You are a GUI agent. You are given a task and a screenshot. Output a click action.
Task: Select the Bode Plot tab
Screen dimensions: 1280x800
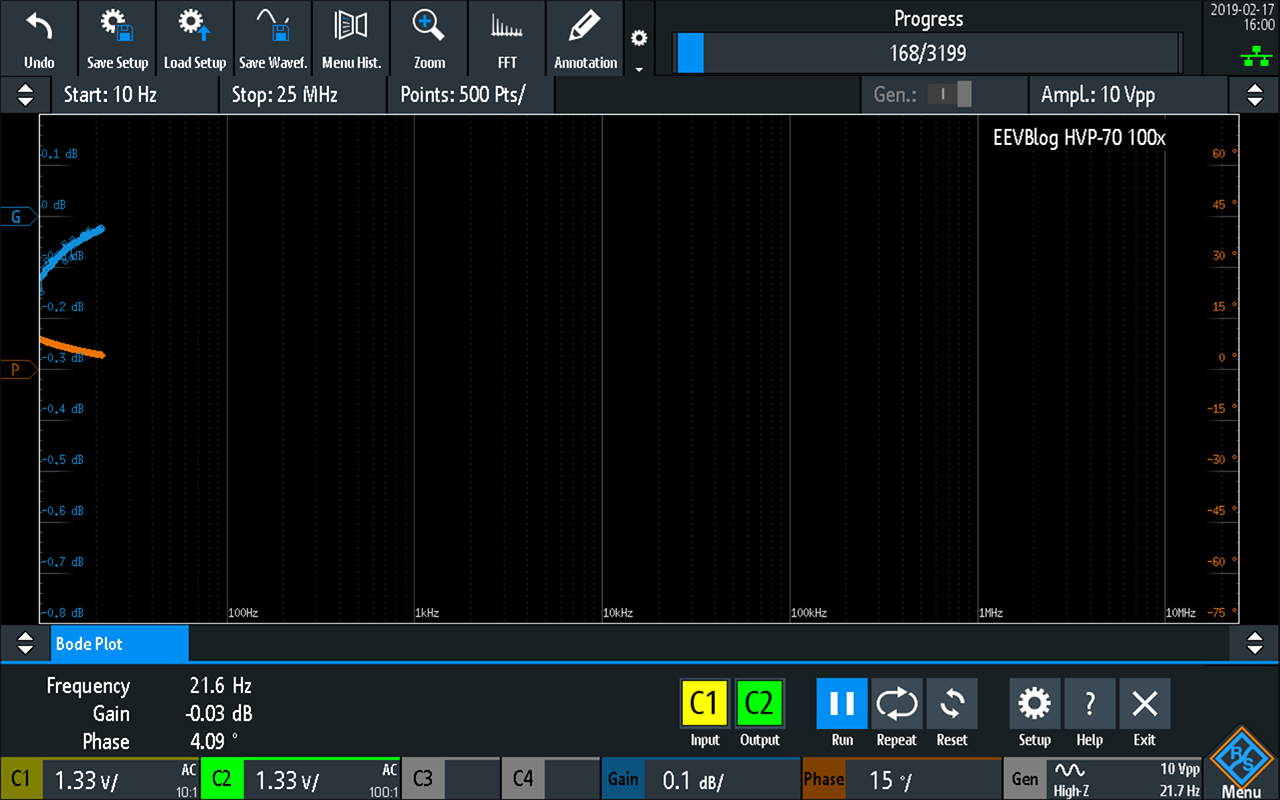[119, 644]
